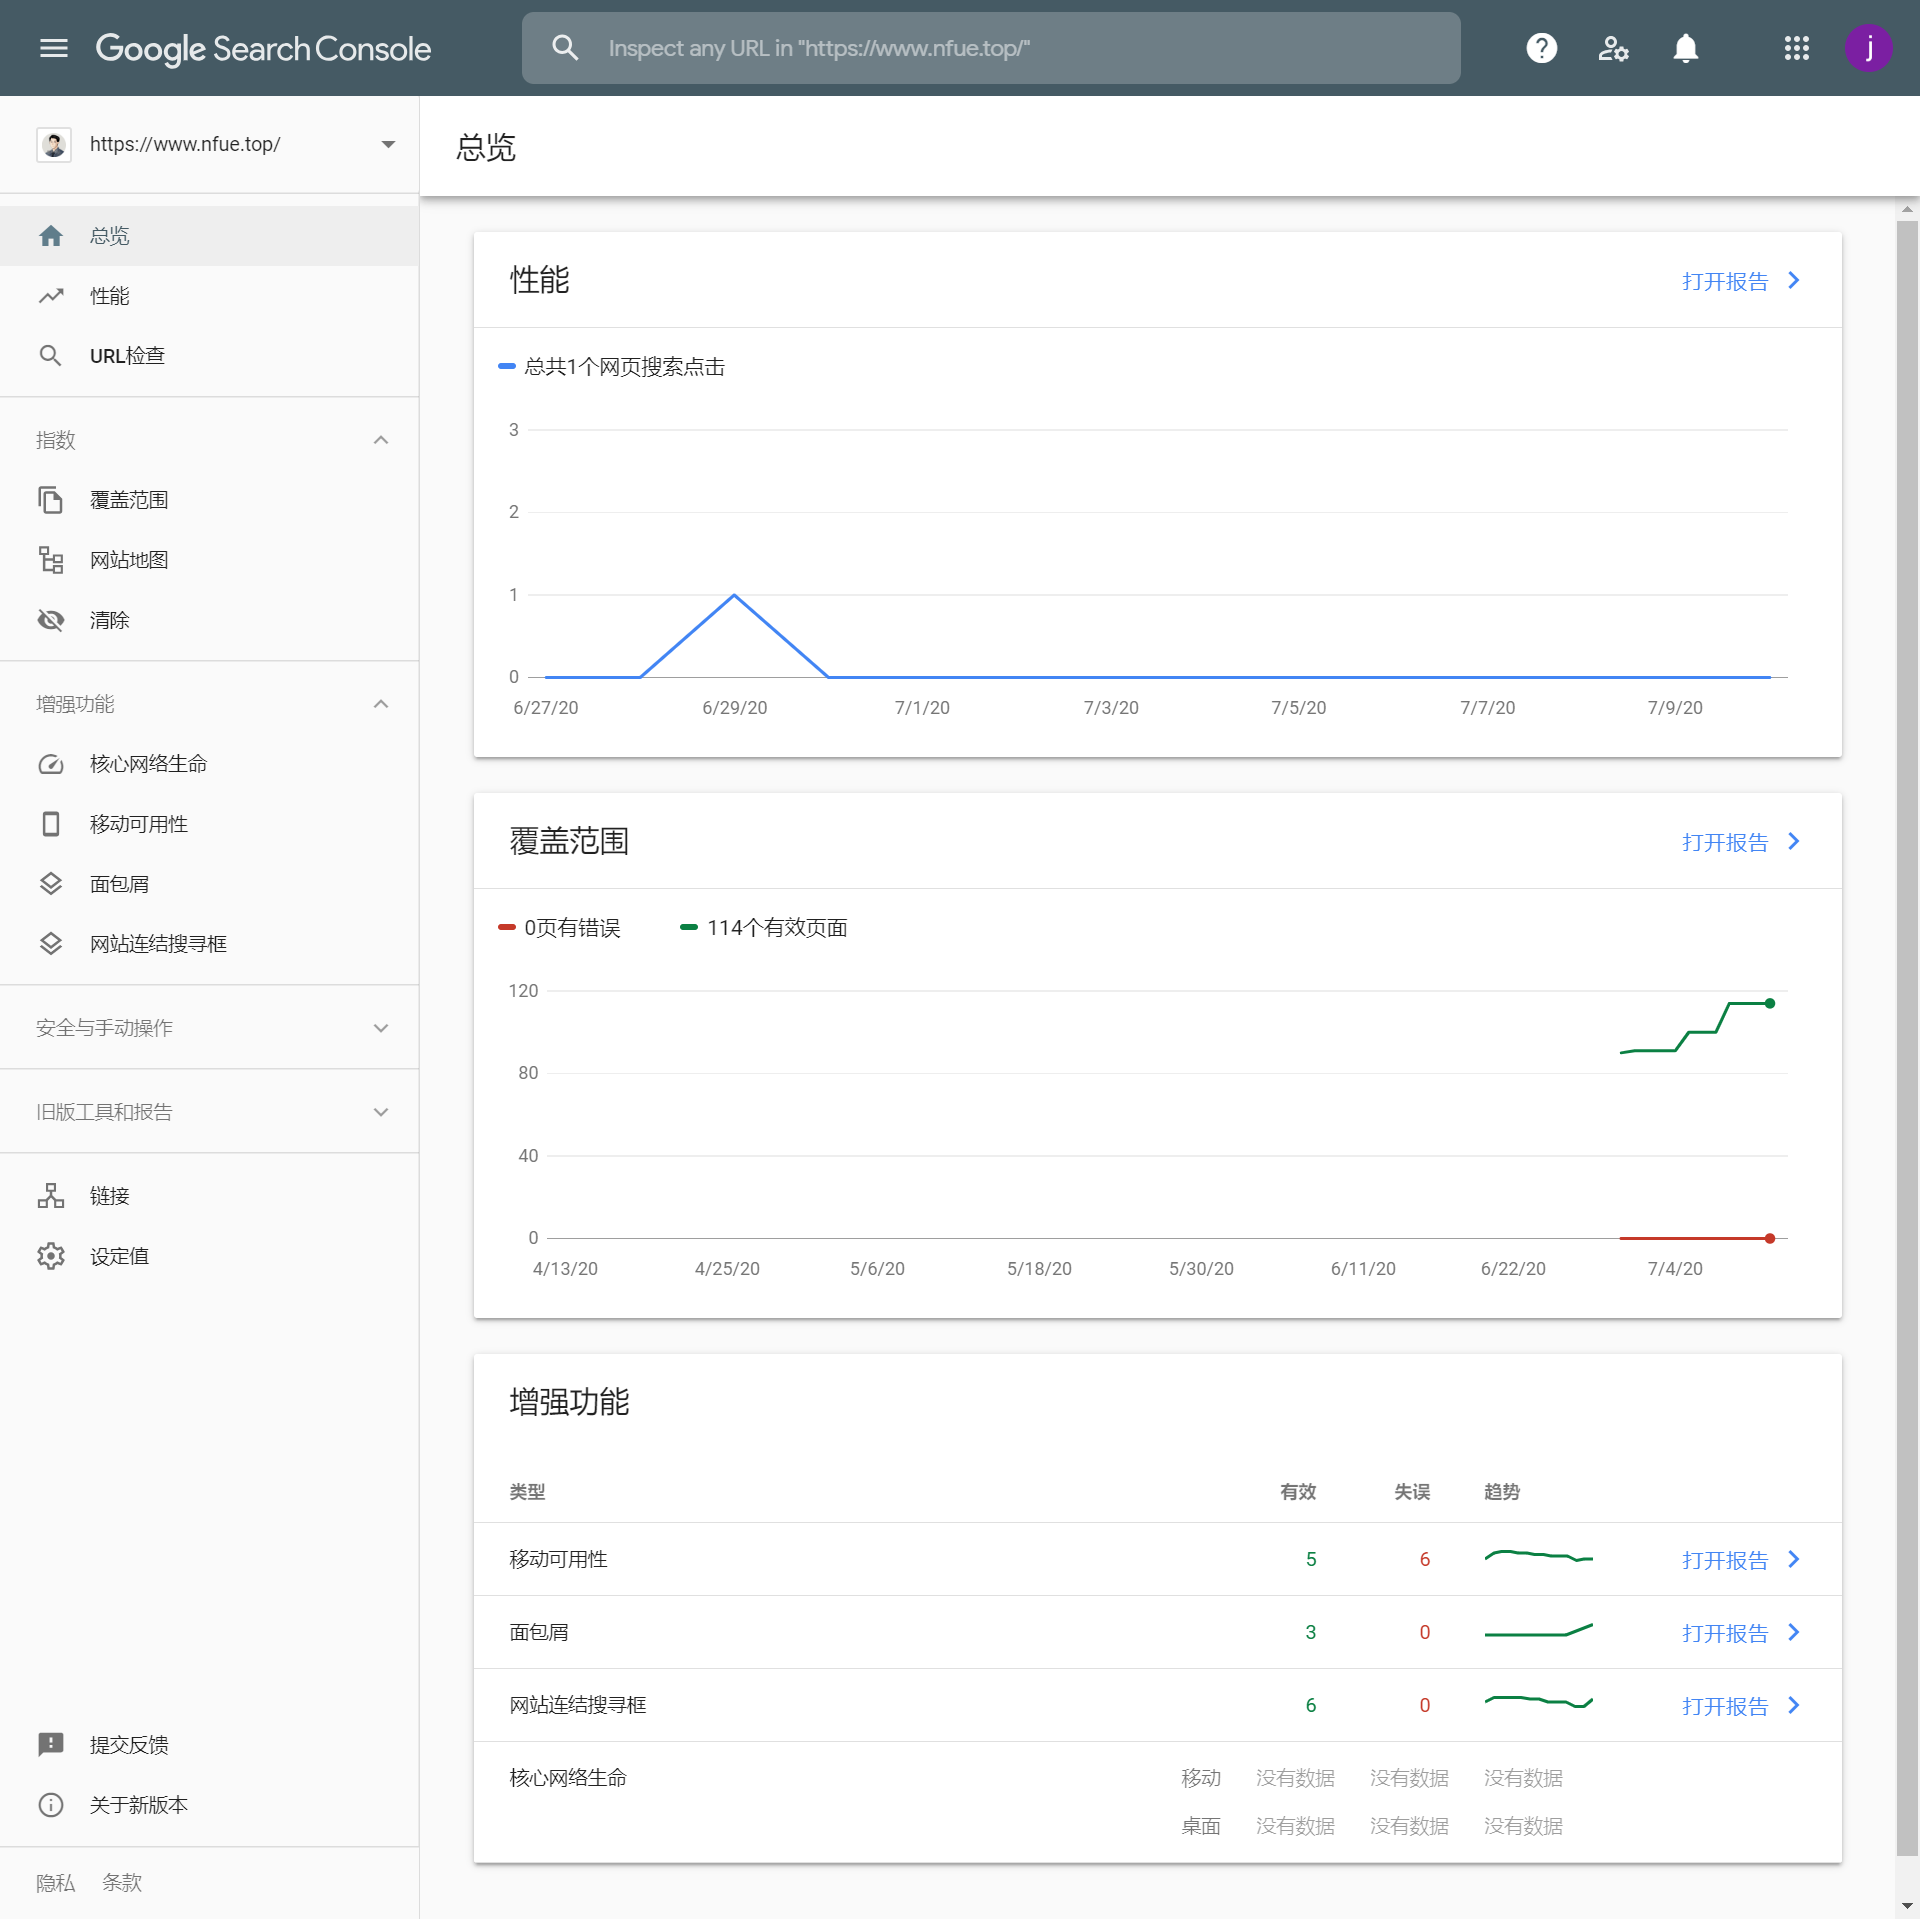
Task: Open the Google apps grid
Action: tap(1796, 48)
